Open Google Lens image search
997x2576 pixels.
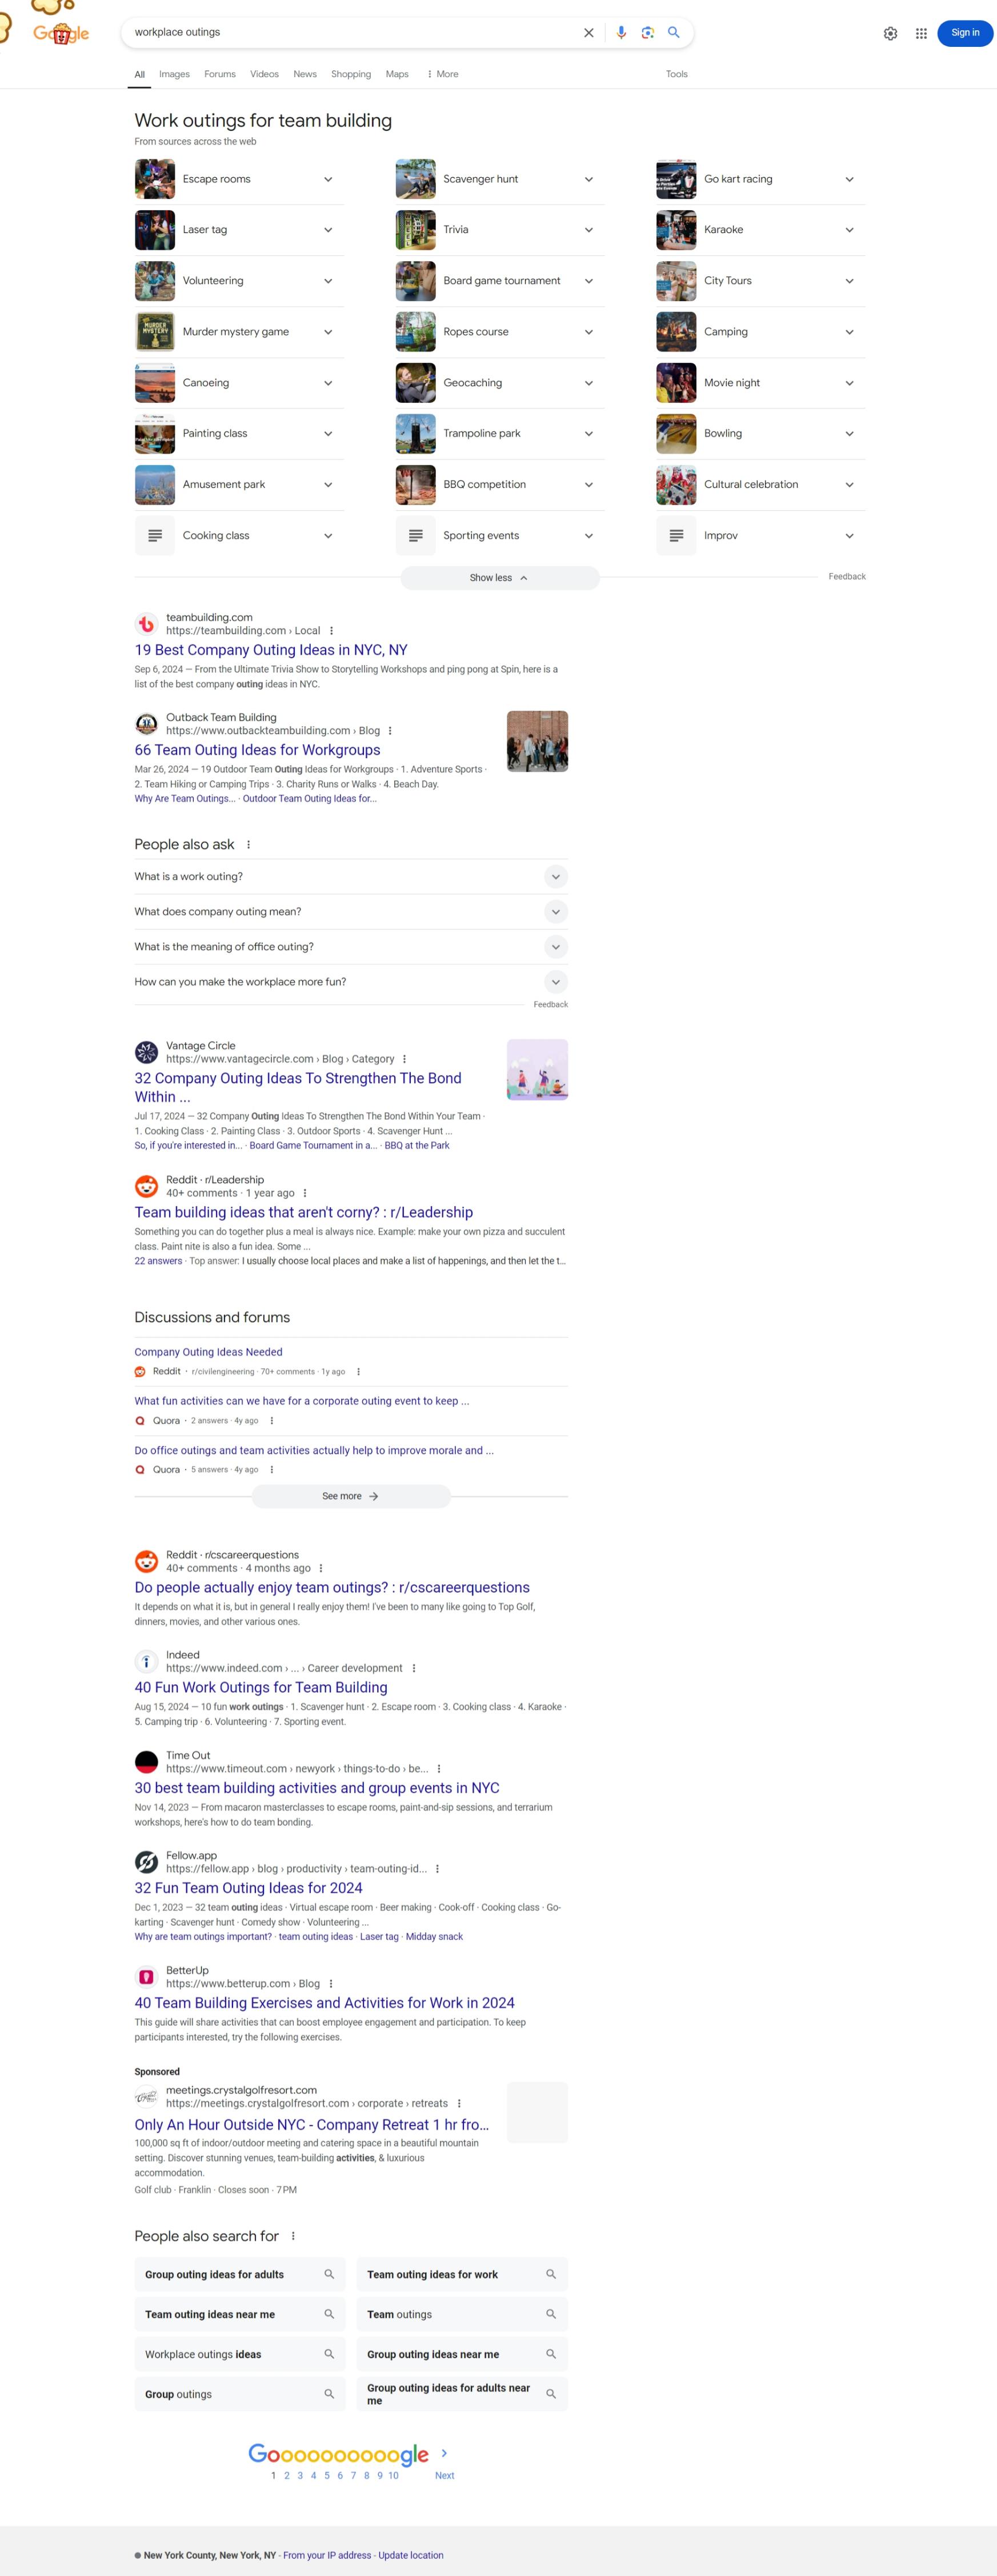point(647,33)
